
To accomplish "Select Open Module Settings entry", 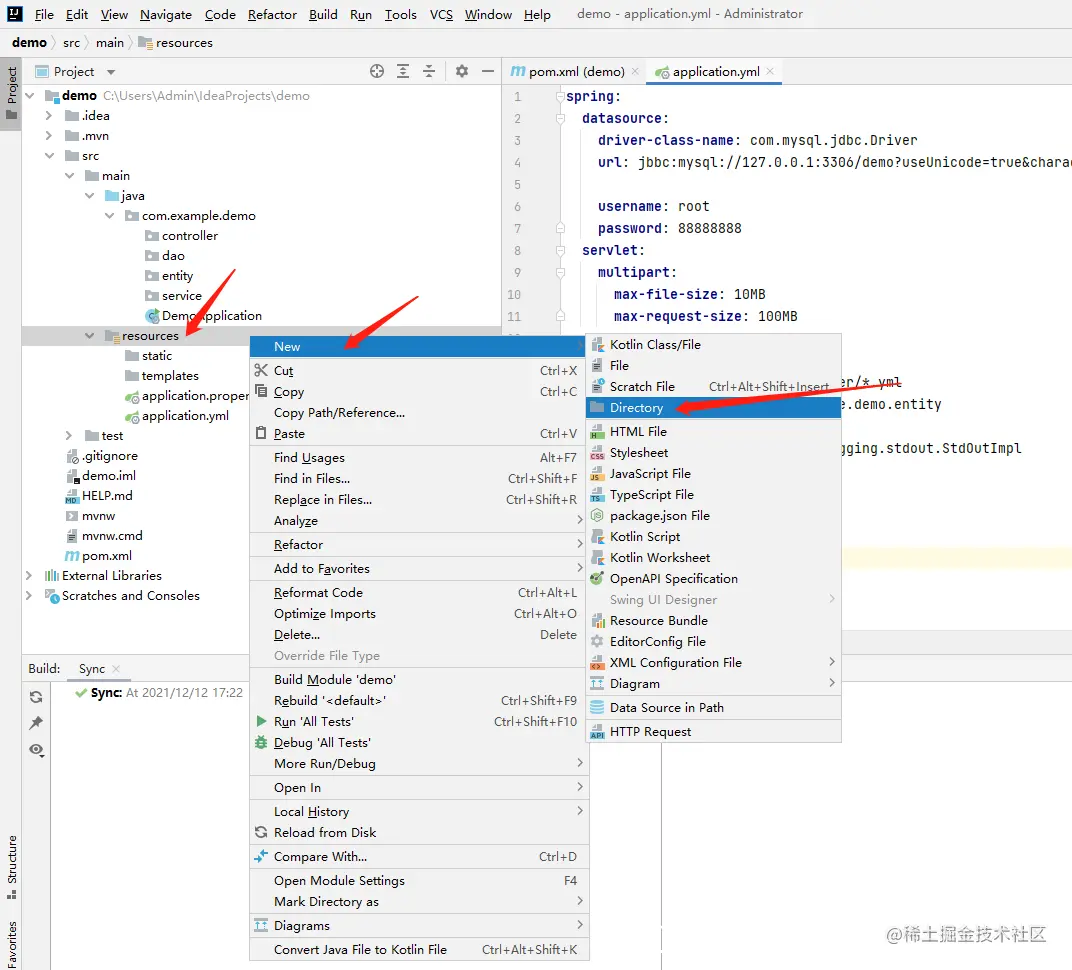I will (x=418, y=880).
